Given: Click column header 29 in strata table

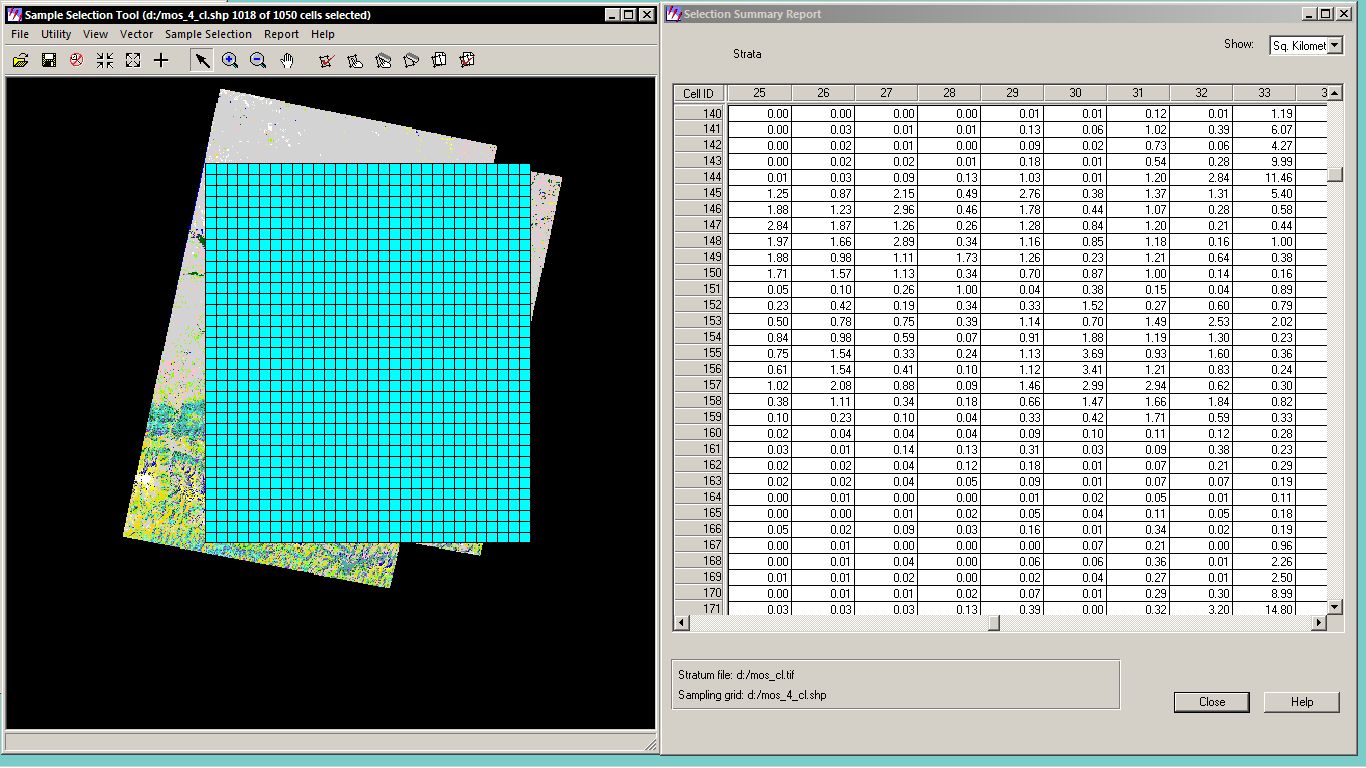Looking at the screenshot, I should pyautogui.click(x=1012, y=93).
